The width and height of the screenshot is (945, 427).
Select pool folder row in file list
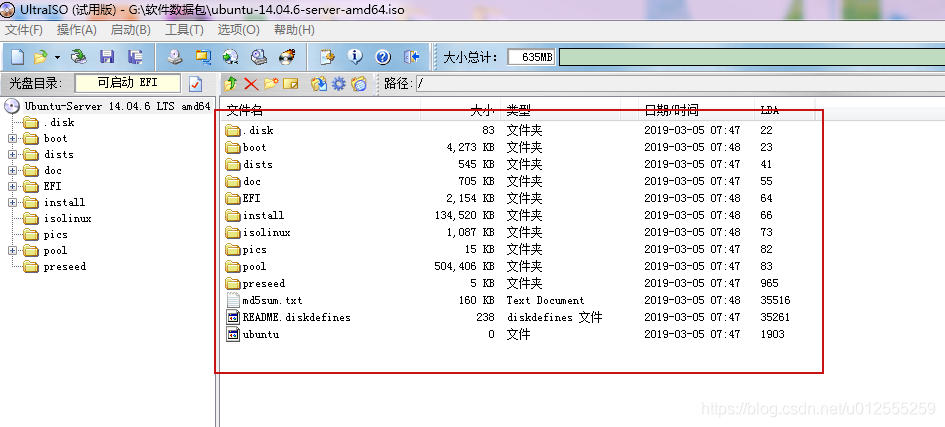click(254, 267)
